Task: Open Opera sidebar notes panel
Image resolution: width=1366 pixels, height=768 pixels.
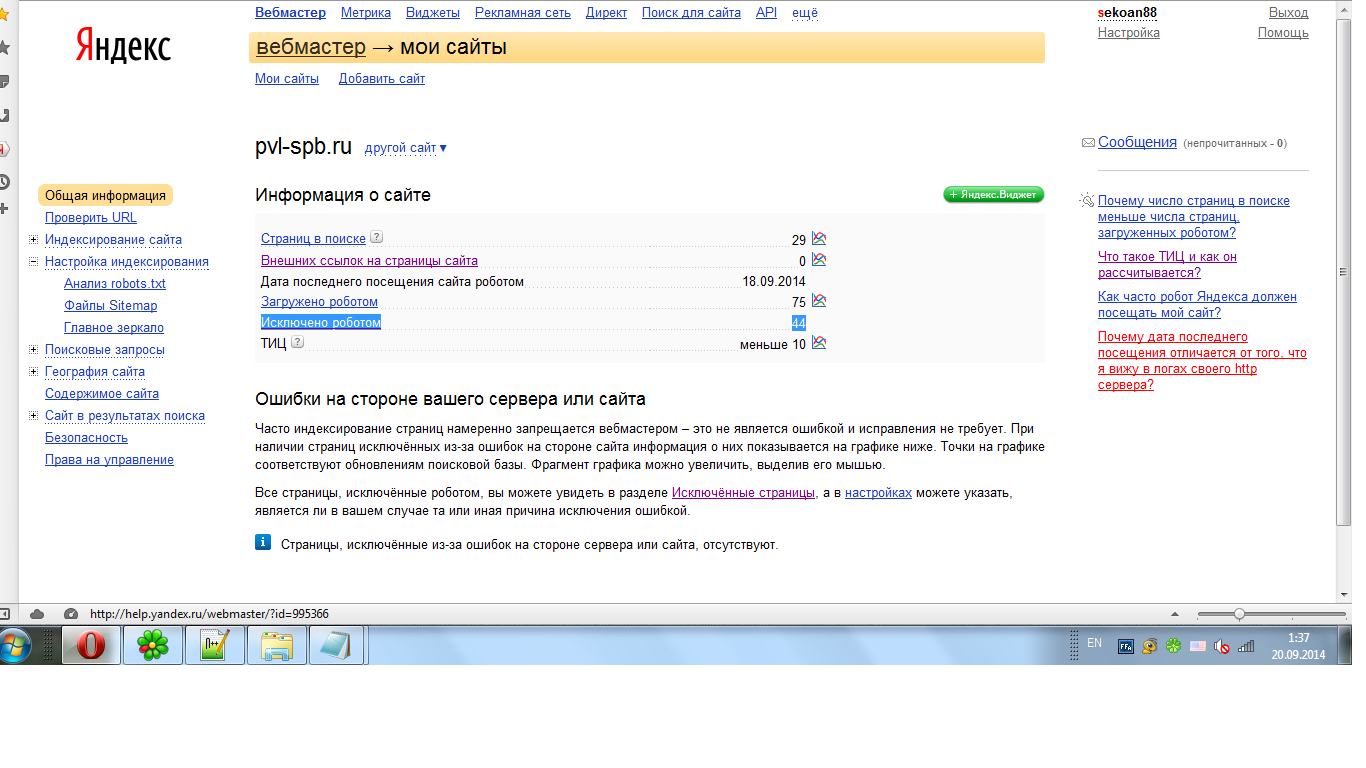Action: pos(4,81)
